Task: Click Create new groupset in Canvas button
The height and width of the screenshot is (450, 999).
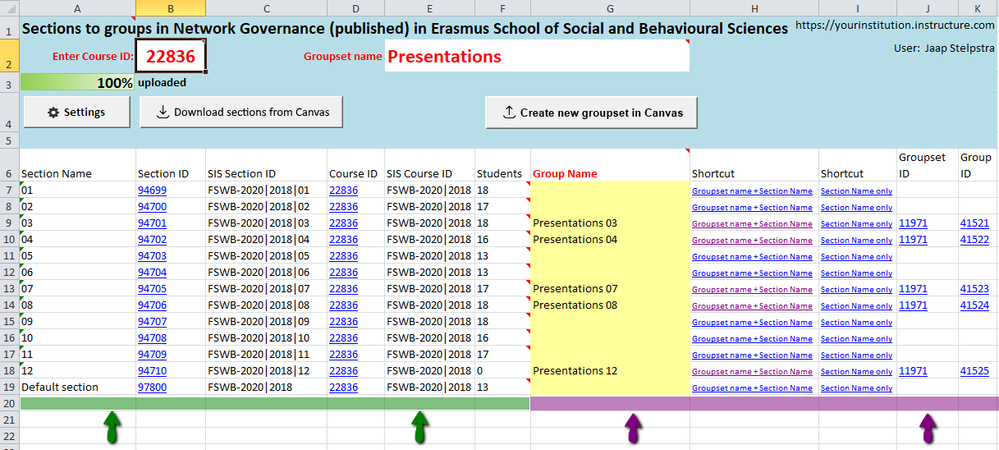Action: click(592, 113)
